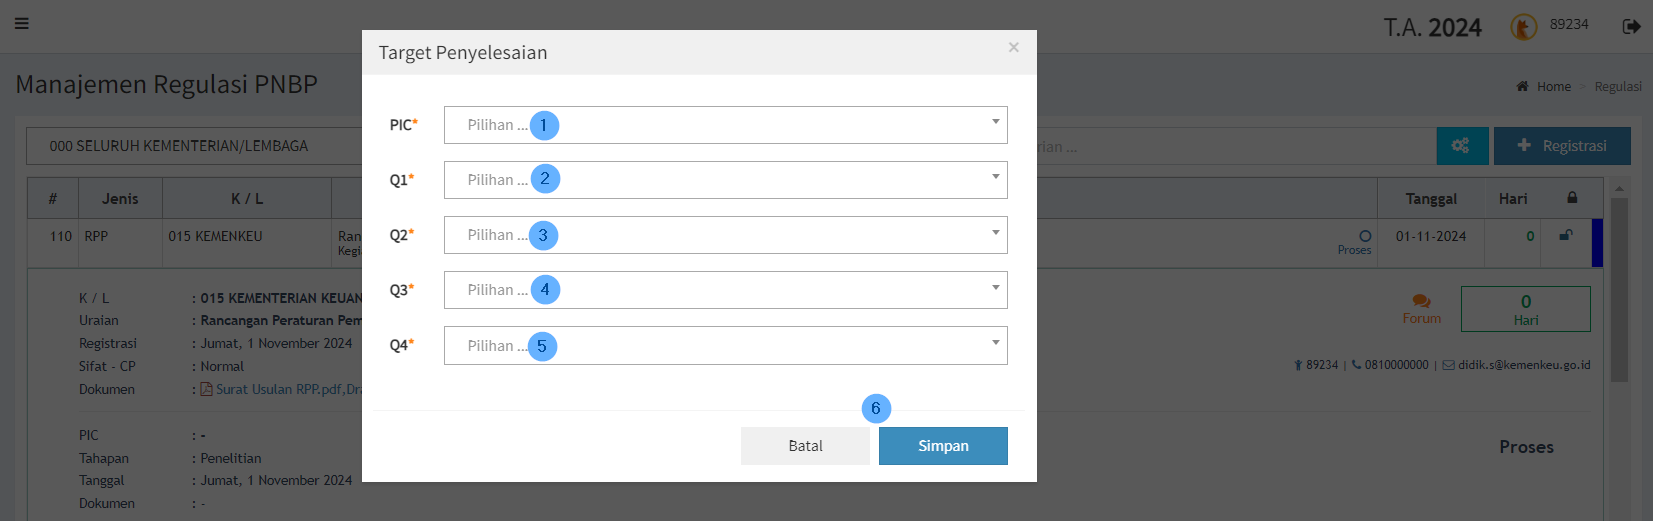
Task: Click the unlock icon in row 110
Action: click(1566, 236)
